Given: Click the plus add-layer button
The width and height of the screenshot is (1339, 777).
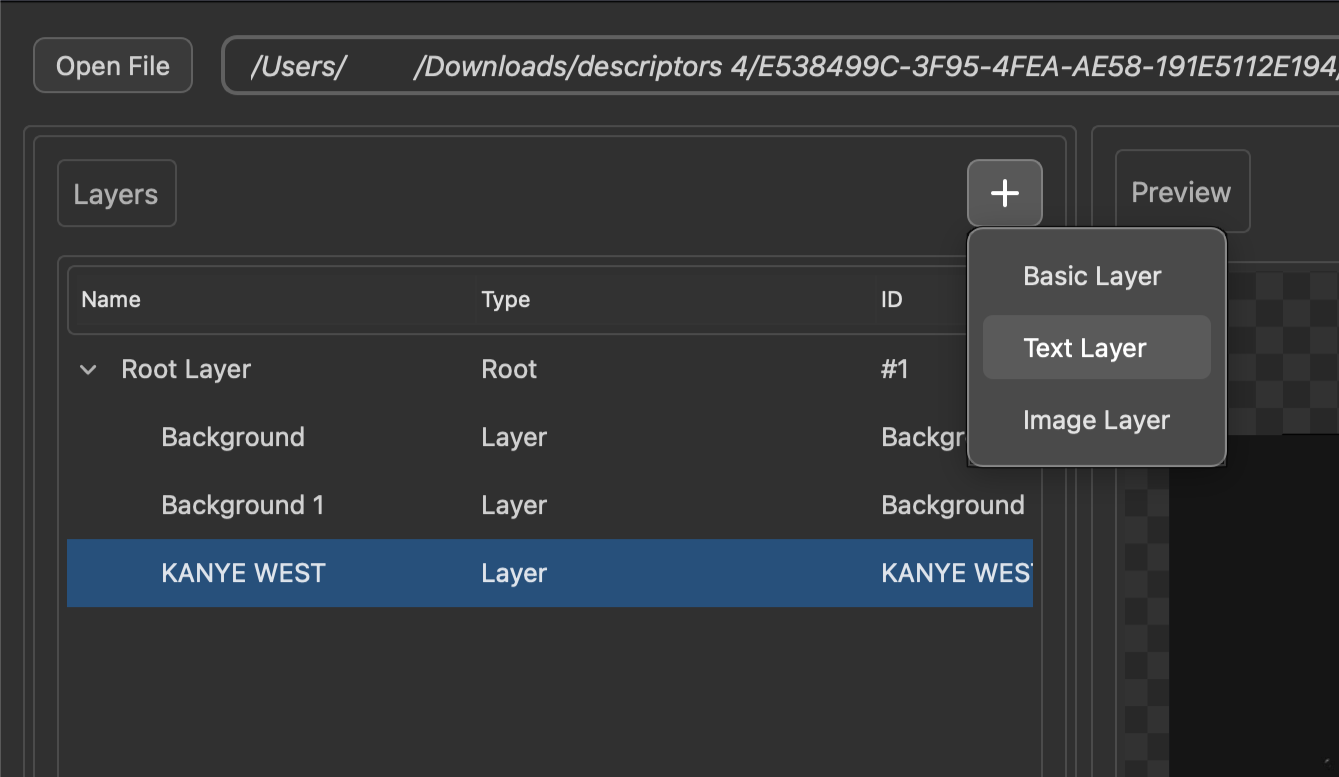Looking at the screenshot, I should 1004,193.
